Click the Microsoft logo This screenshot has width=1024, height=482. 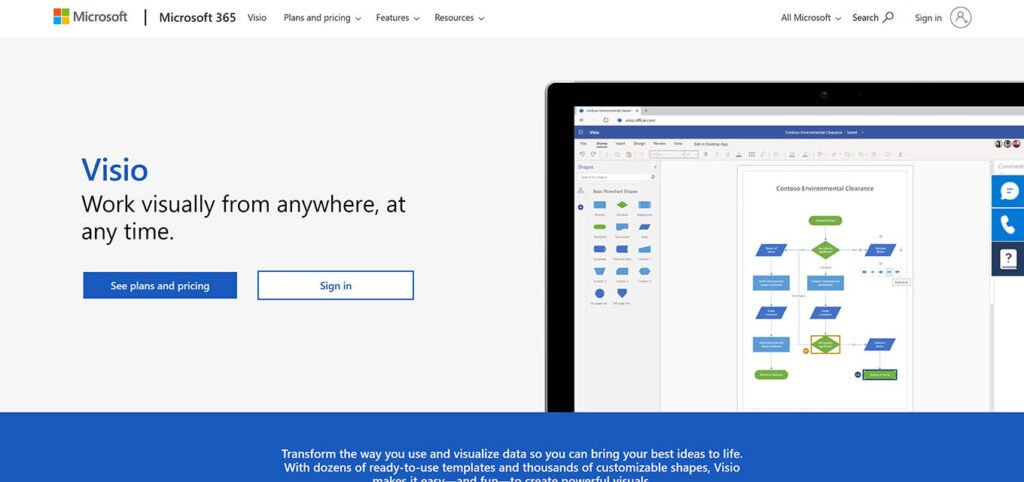[90, 17]
